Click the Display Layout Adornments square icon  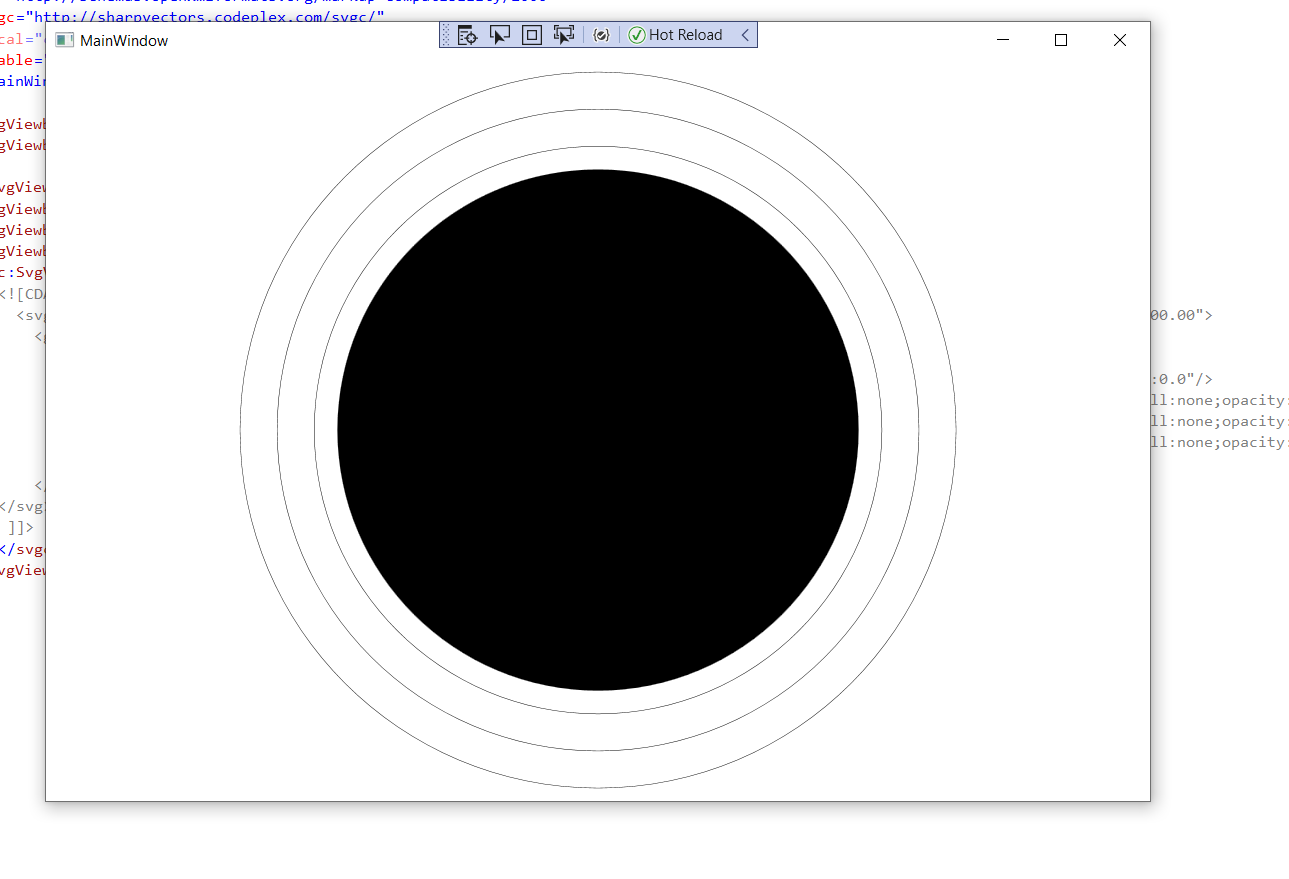click(x=531, y=34)
